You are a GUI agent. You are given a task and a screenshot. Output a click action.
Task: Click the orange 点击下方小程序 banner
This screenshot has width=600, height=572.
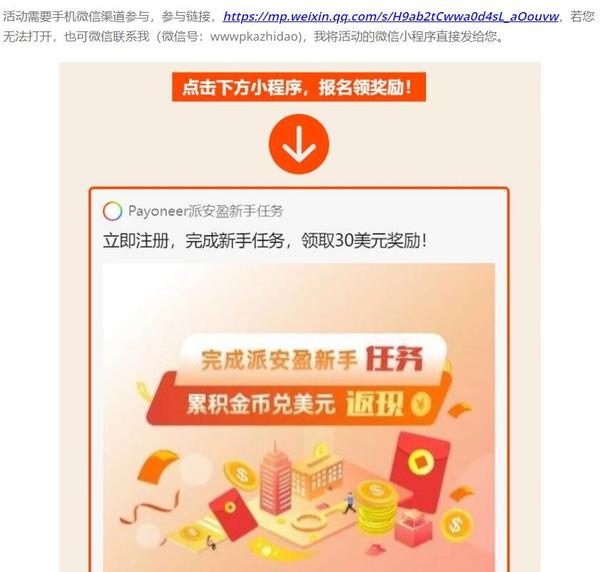click(x=299, y=87)
